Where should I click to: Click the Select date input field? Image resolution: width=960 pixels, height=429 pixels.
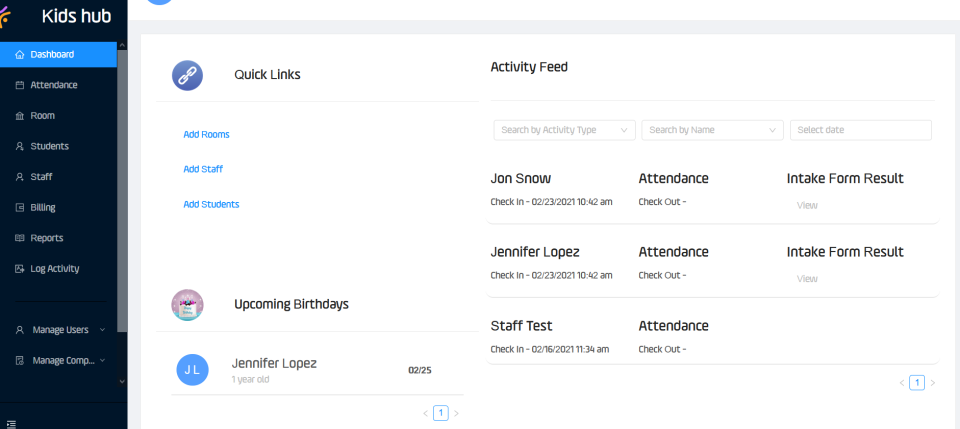click(x=860, y=130)
